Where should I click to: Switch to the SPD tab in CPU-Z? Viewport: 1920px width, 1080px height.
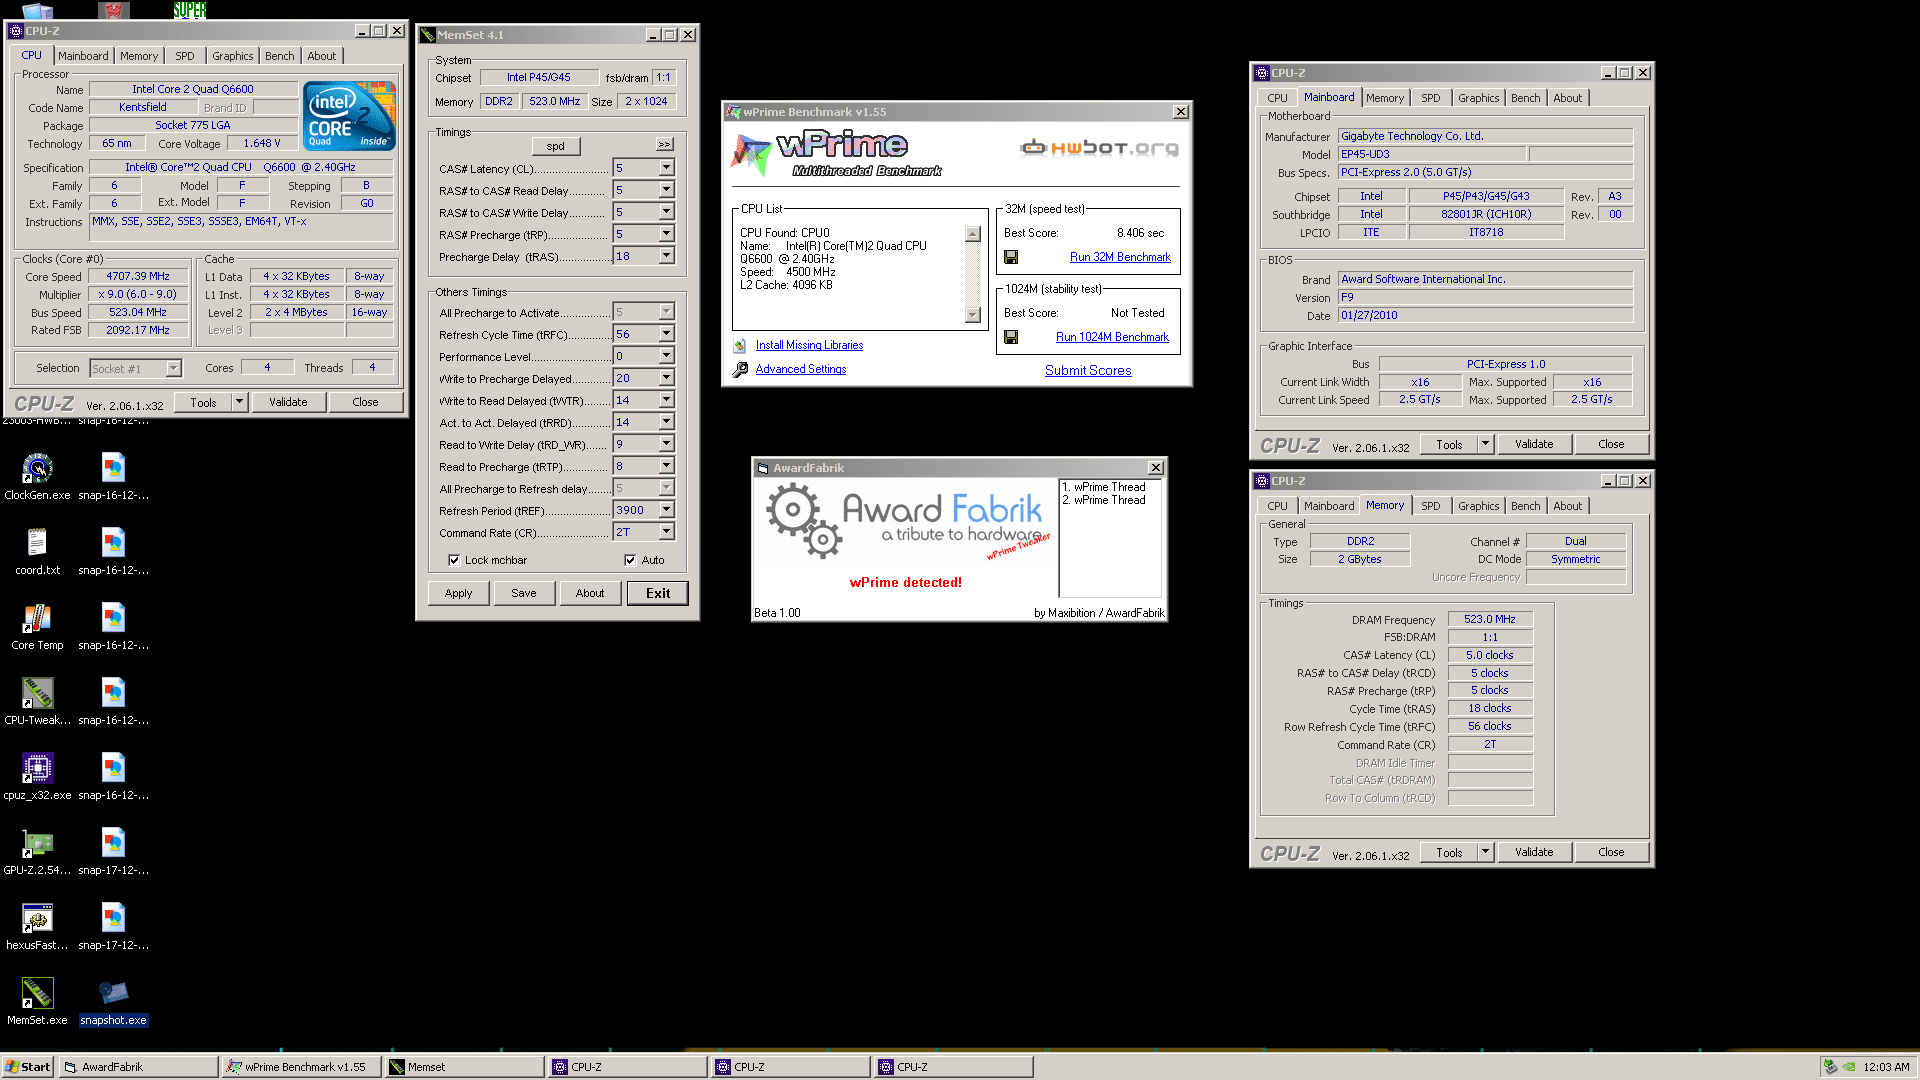pyautogui.click(x=185, y=56)
